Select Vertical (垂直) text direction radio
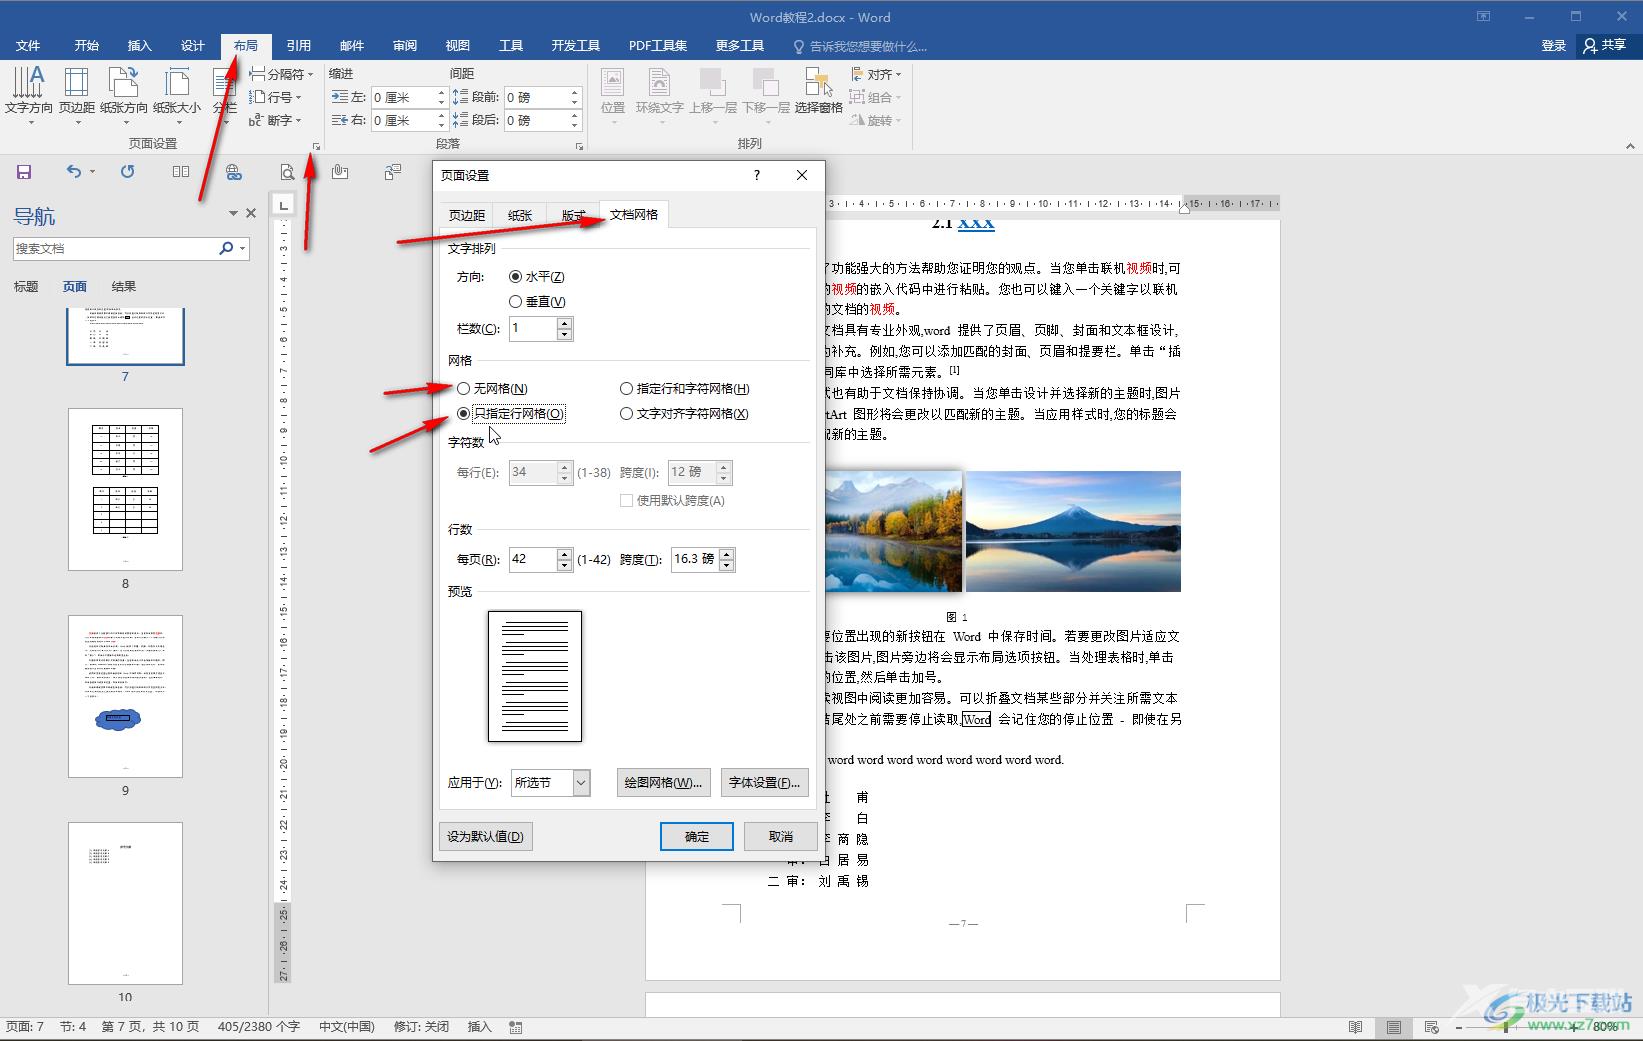The height and width of the screenshot is (1041, 1643). click(515, 301)
